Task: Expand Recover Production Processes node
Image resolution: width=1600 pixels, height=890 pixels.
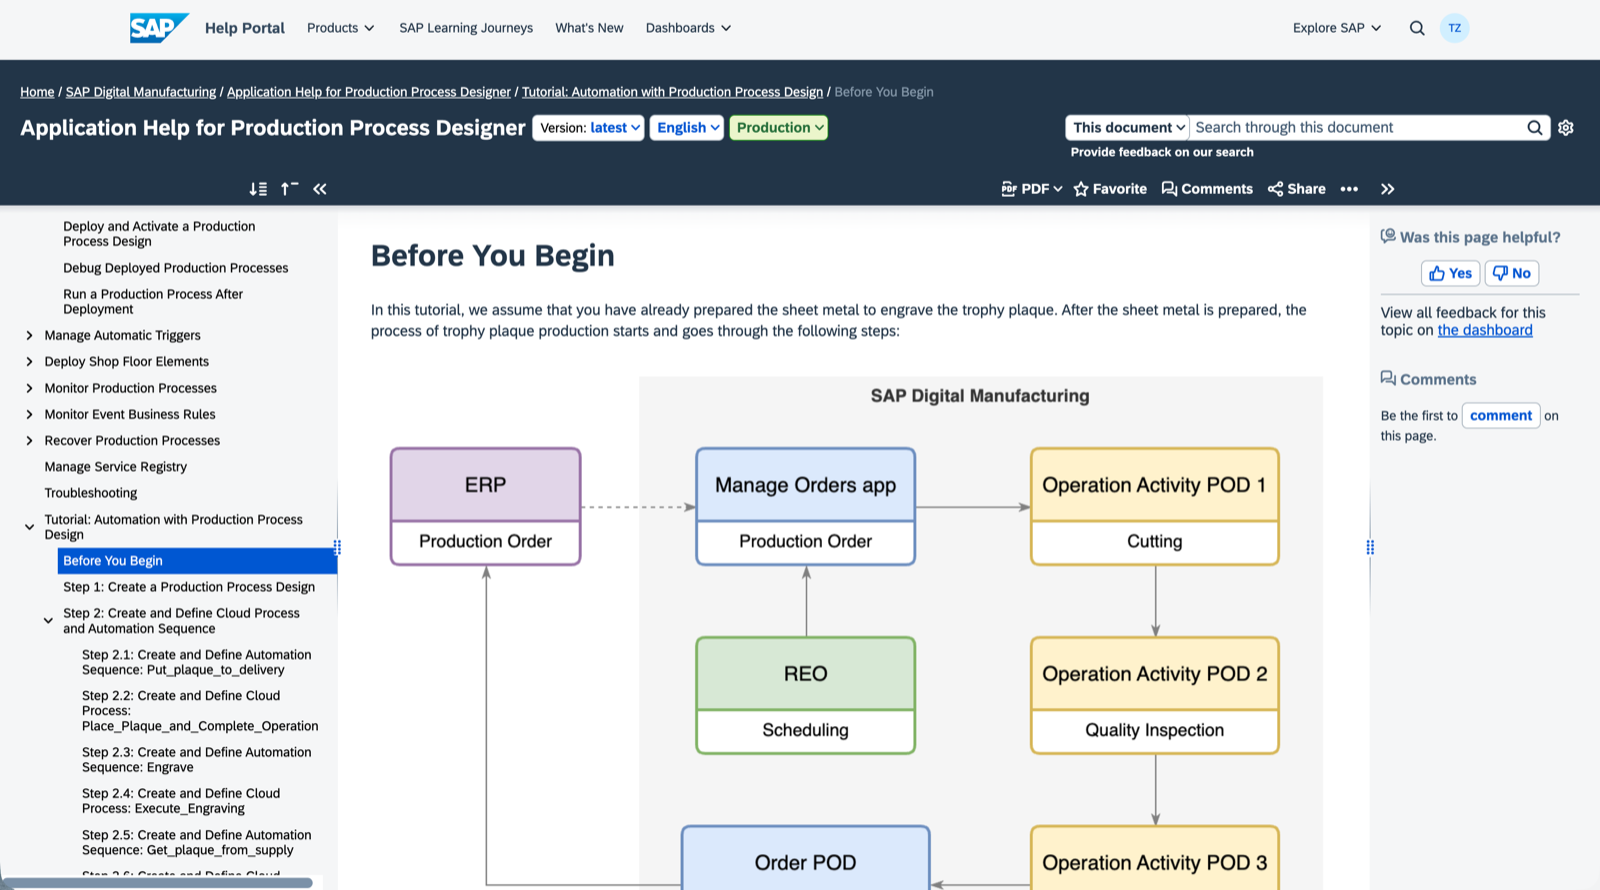Action: click(x=29, y=441)
